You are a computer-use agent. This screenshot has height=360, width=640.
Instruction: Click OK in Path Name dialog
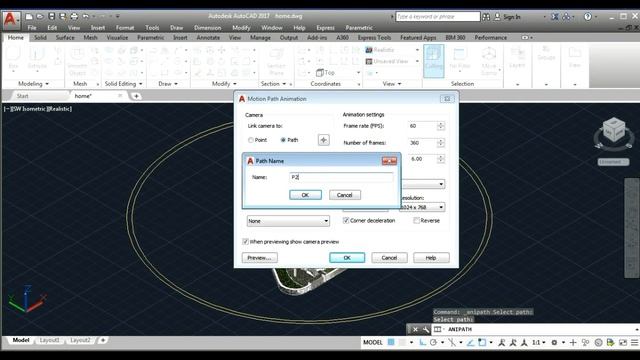tap(305, 195)
